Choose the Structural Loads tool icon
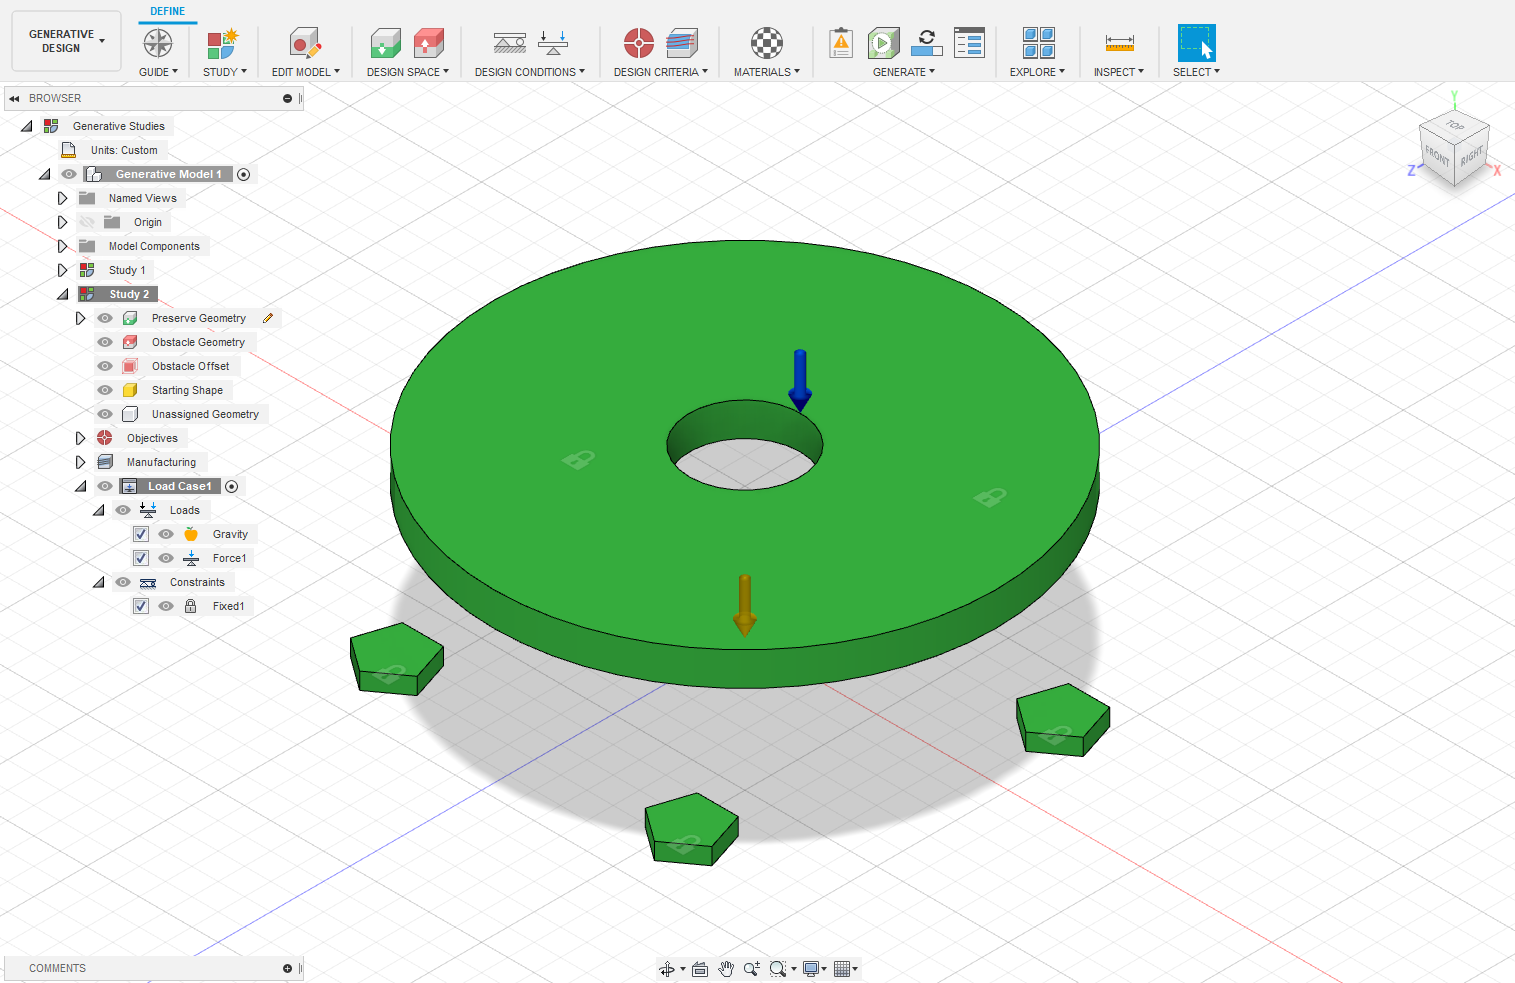This screenshot has height=983, width=1515. click(x=553, y=43)
